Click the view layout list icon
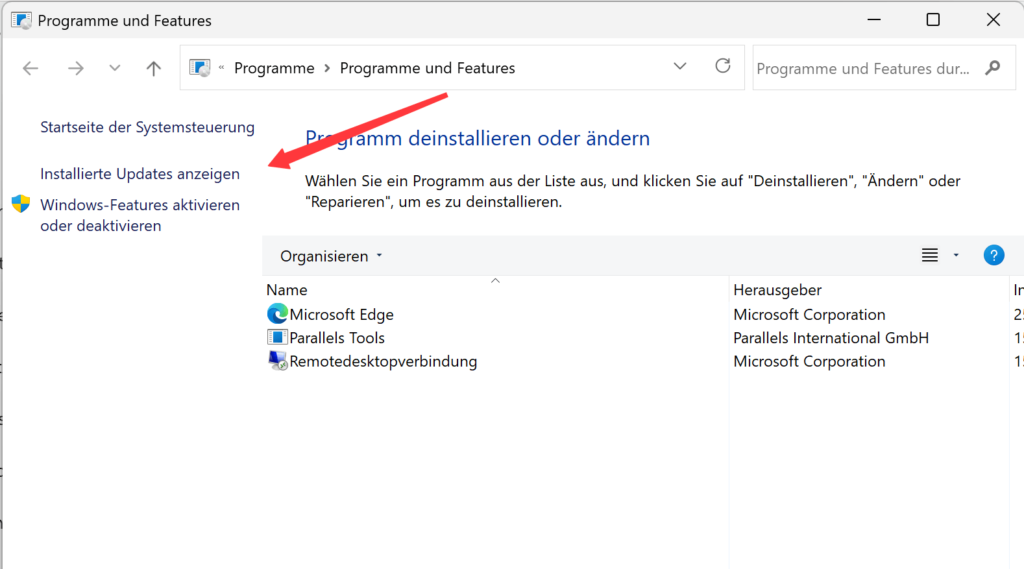The width and height of the screenshot is (1024, 569). [x=930, y=255]
